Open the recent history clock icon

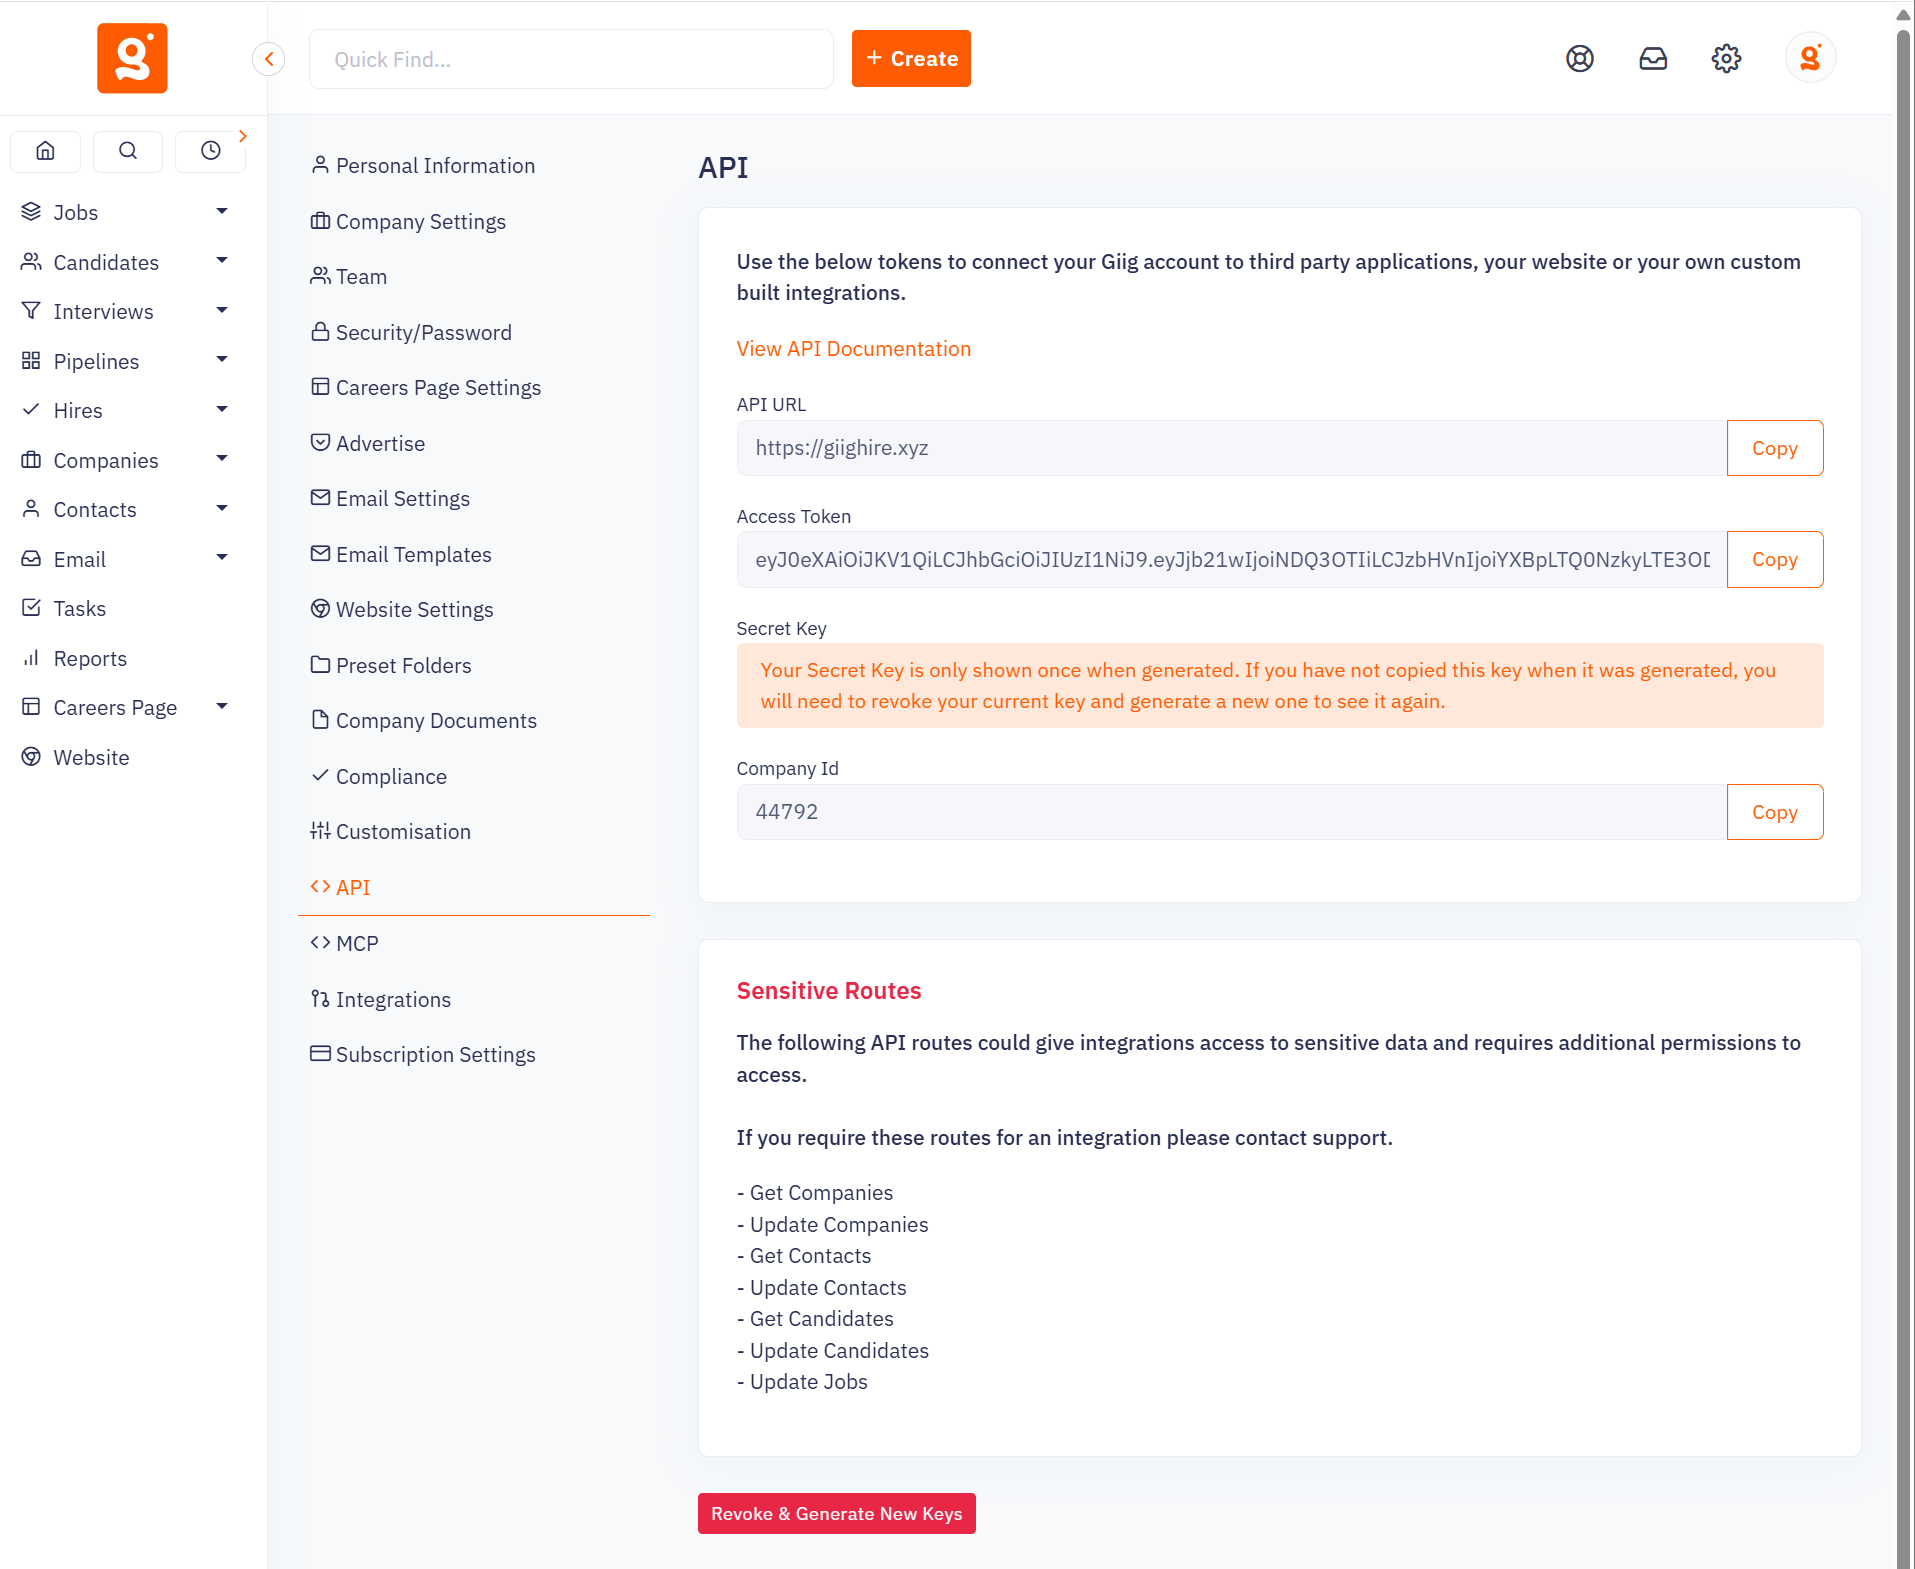(x=210, y=151)
